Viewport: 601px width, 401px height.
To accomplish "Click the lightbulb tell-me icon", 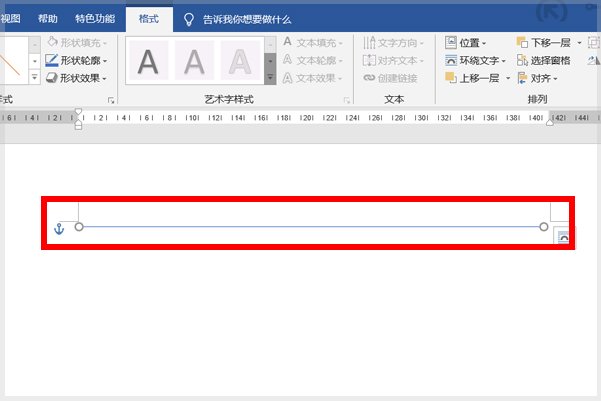I will [x=189, y=20].
